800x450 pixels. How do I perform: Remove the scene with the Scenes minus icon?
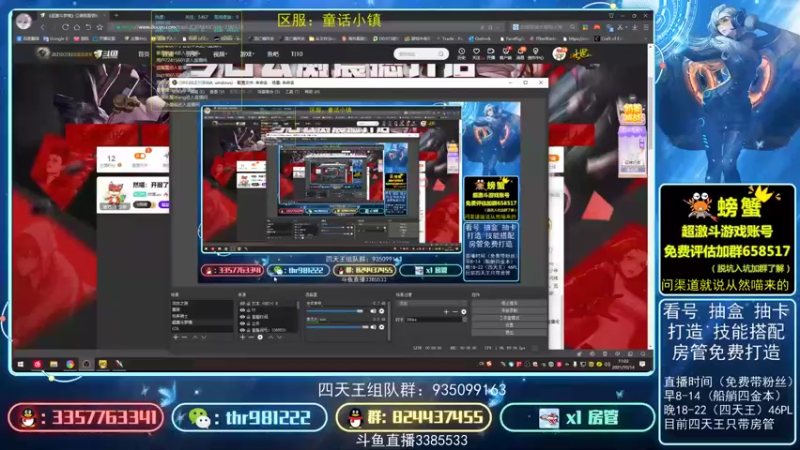(184, 337)
